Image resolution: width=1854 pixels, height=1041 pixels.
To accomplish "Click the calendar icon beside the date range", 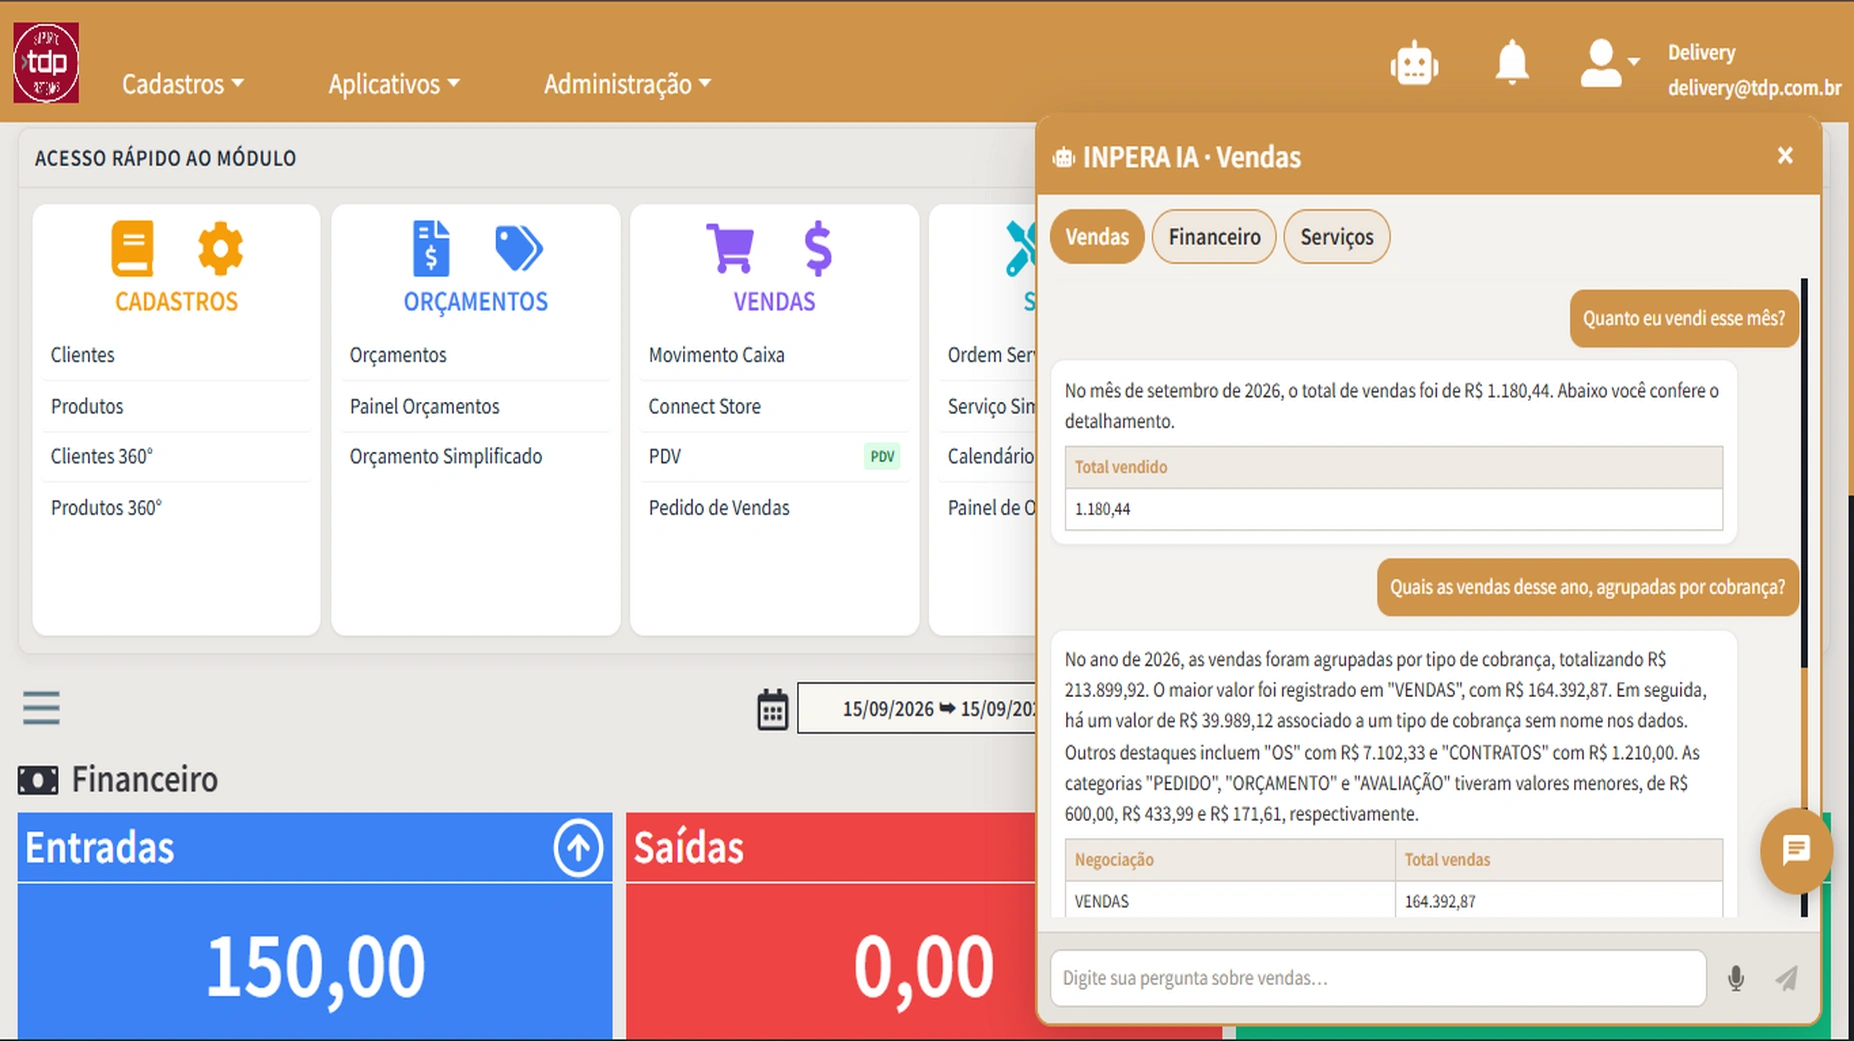I will 772,709.
